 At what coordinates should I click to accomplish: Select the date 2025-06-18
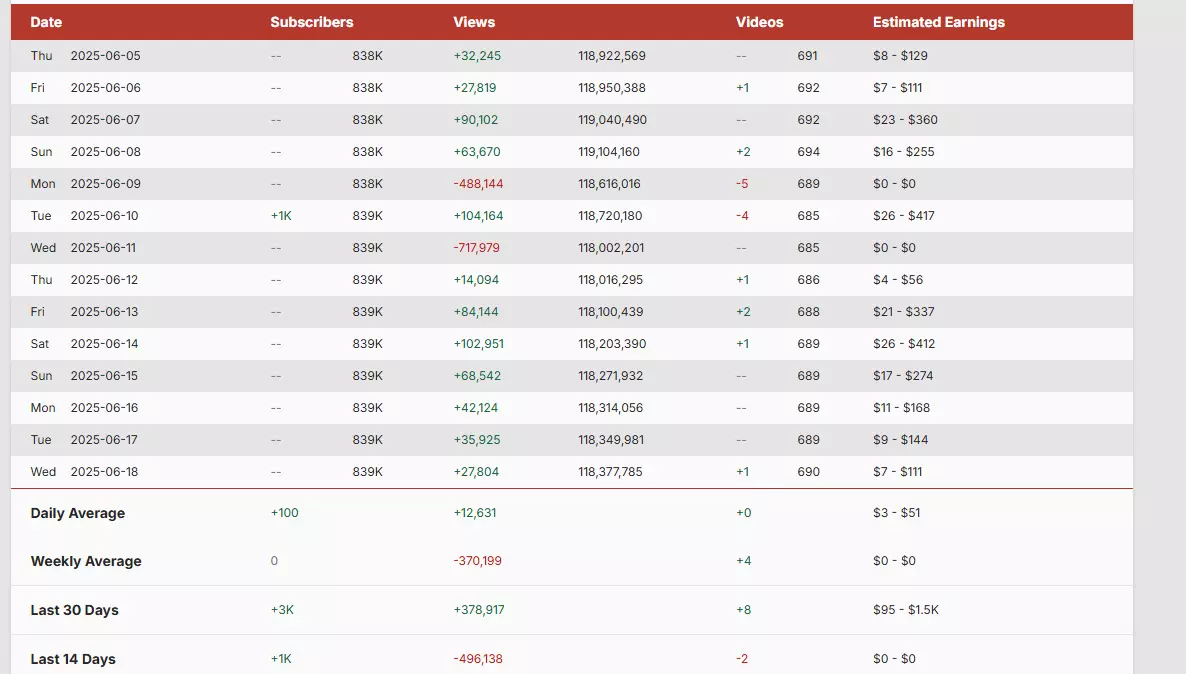(104, 472)
